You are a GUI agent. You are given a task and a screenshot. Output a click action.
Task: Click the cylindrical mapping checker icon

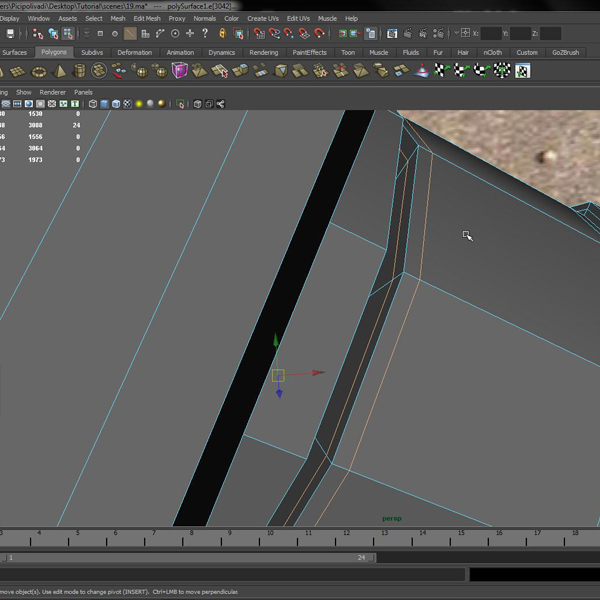(461, 71)
